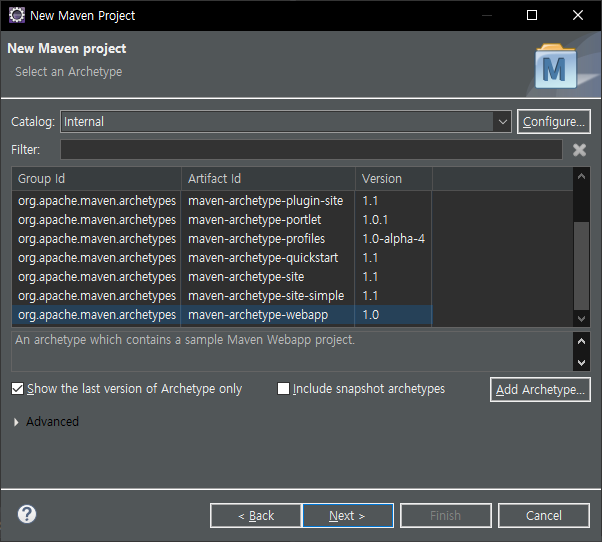
Task: Click description box scroll up arrow
Action: point(581,341)
